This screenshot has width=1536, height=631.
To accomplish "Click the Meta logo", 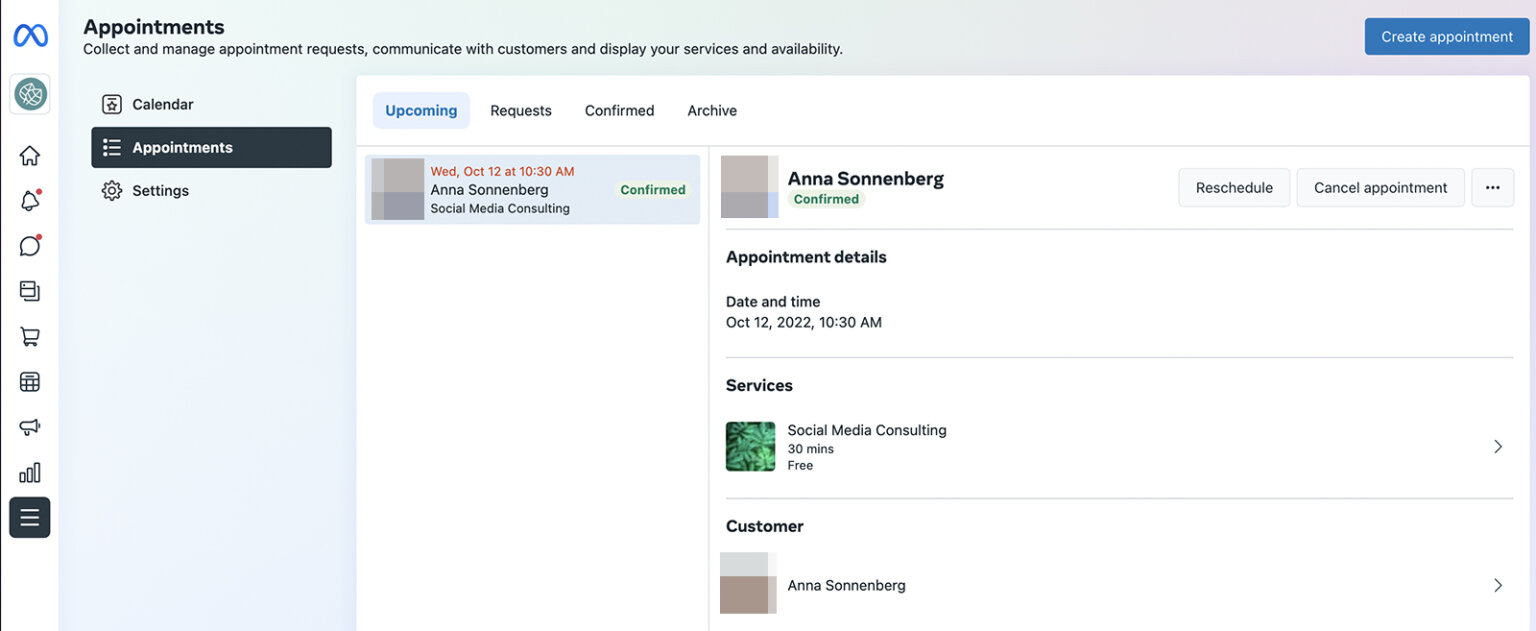I will [x=29, y=35].
